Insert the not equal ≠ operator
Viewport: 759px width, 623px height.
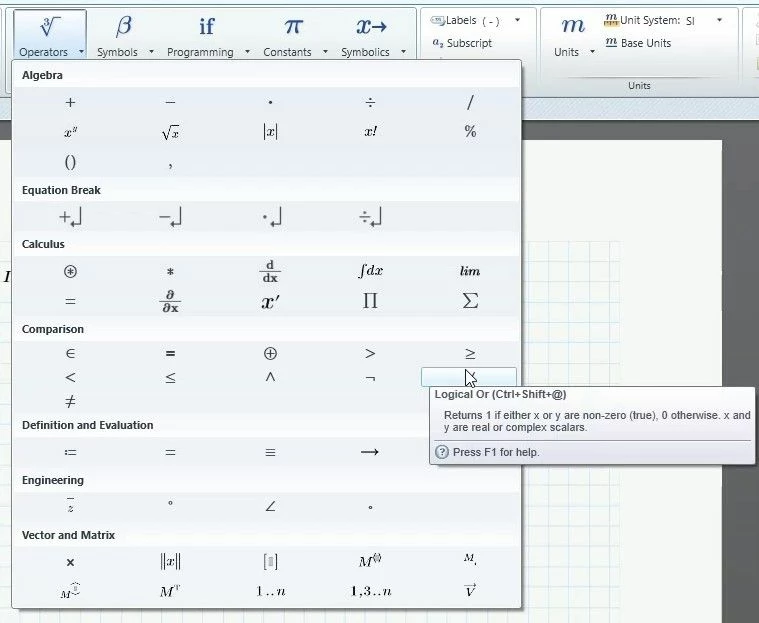[x=70, y=401]
